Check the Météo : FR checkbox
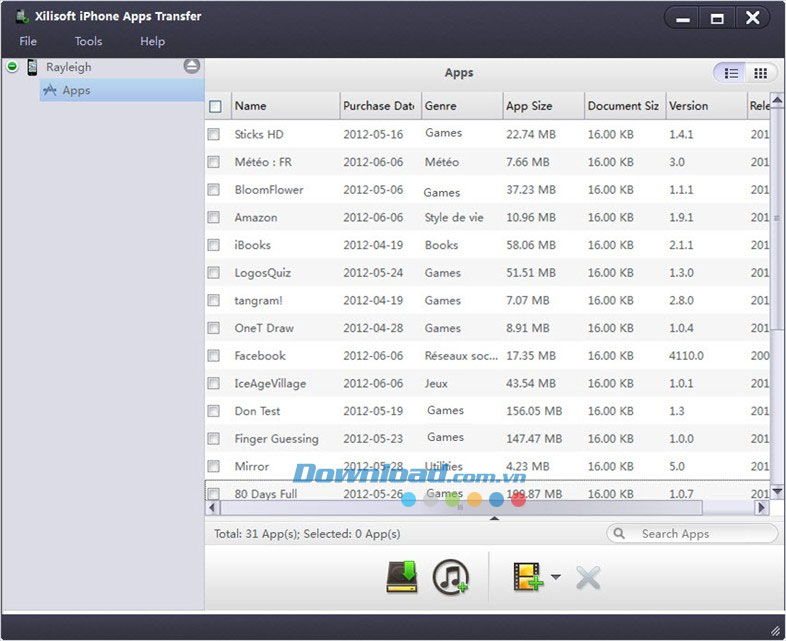786x641 pixels. pyautogui.click(x=214, y=161)
